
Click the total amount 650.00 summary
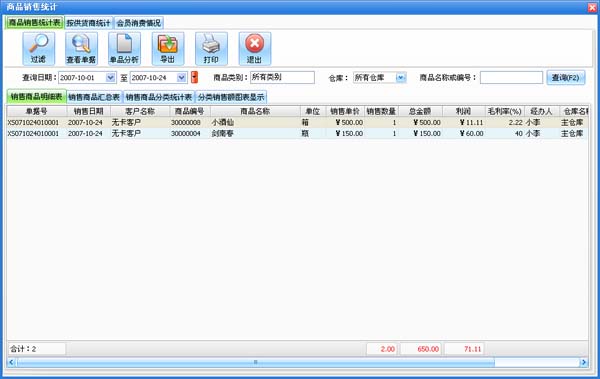421,349
